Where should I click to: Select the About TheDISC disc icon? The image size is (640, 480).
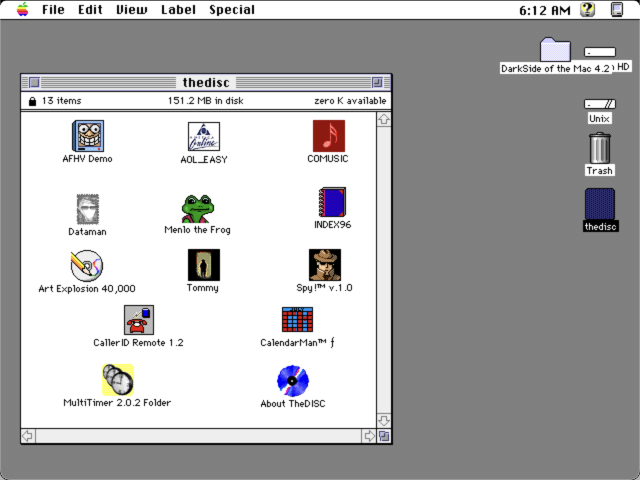point(293,381)
